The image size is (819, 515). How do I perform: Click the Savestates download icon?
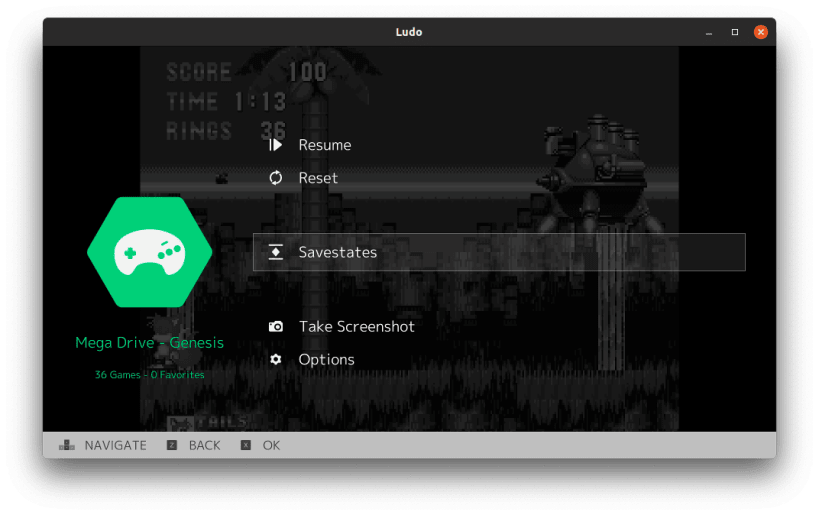pyautogui.click(x=275, y=252)
